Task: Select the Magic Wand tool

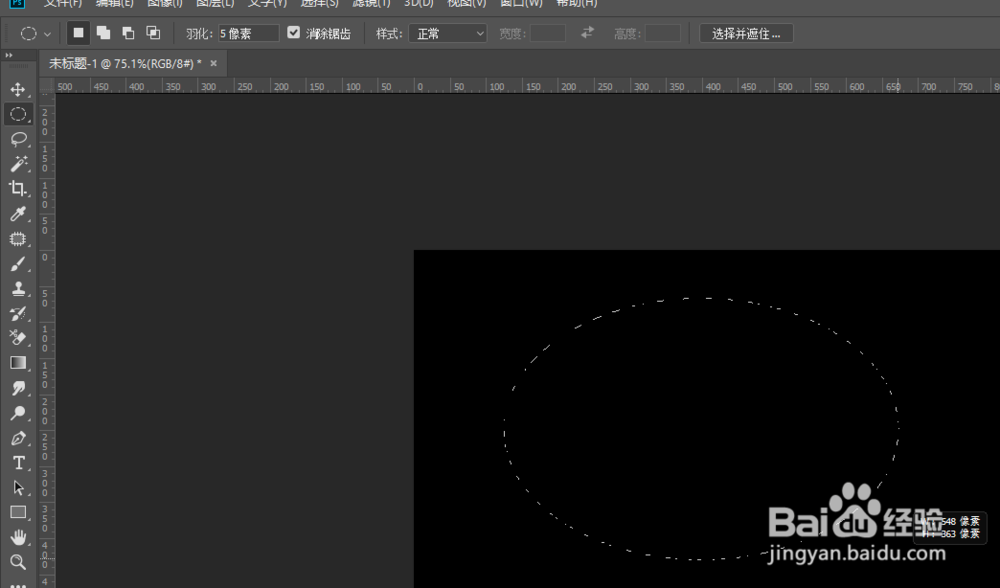Action: point(18,164)
